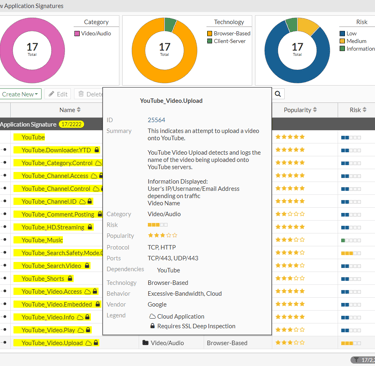Screen dimensions: 375x366
Task: Click cloud icon on YouTube_Channel.Control row
Action: point(96,189)
